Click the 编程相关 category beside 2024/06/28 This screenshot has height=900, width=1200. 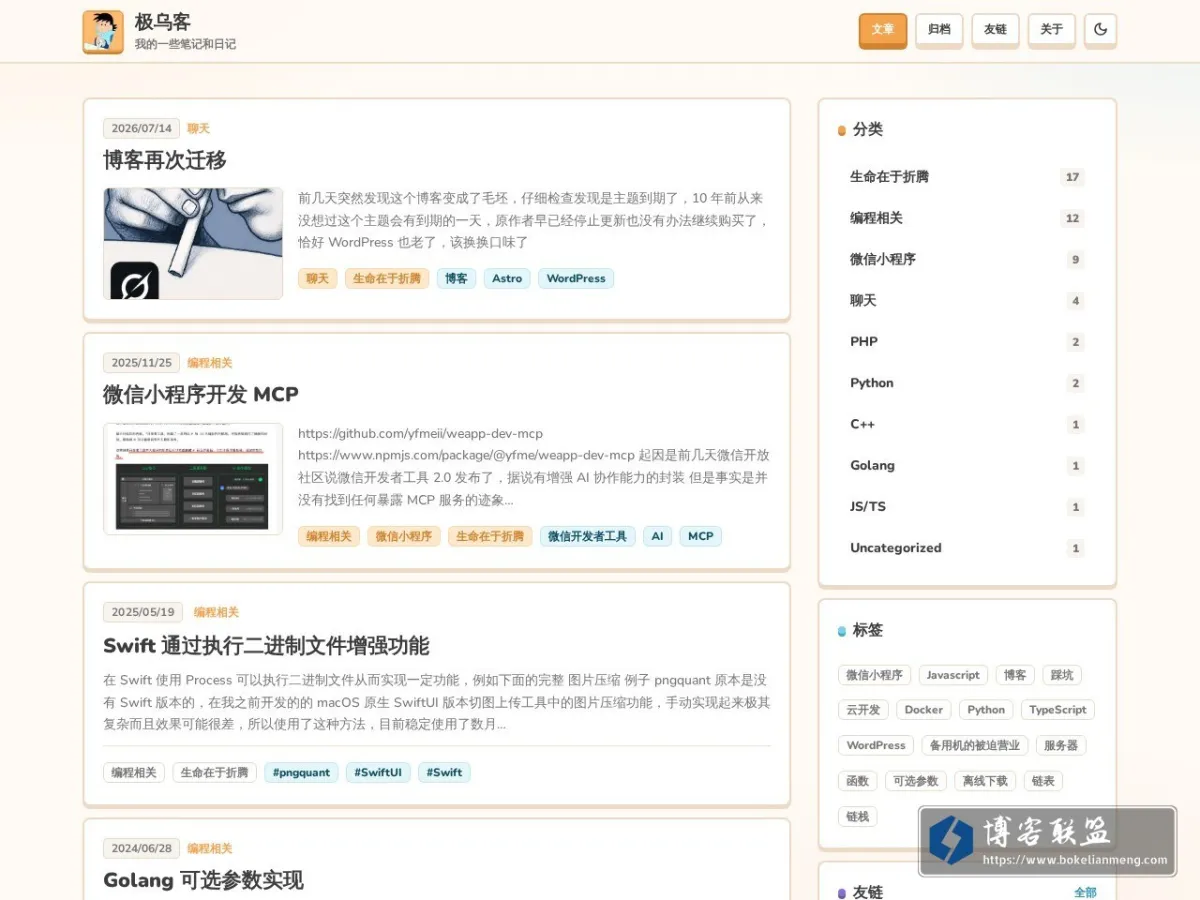(210, 848)
